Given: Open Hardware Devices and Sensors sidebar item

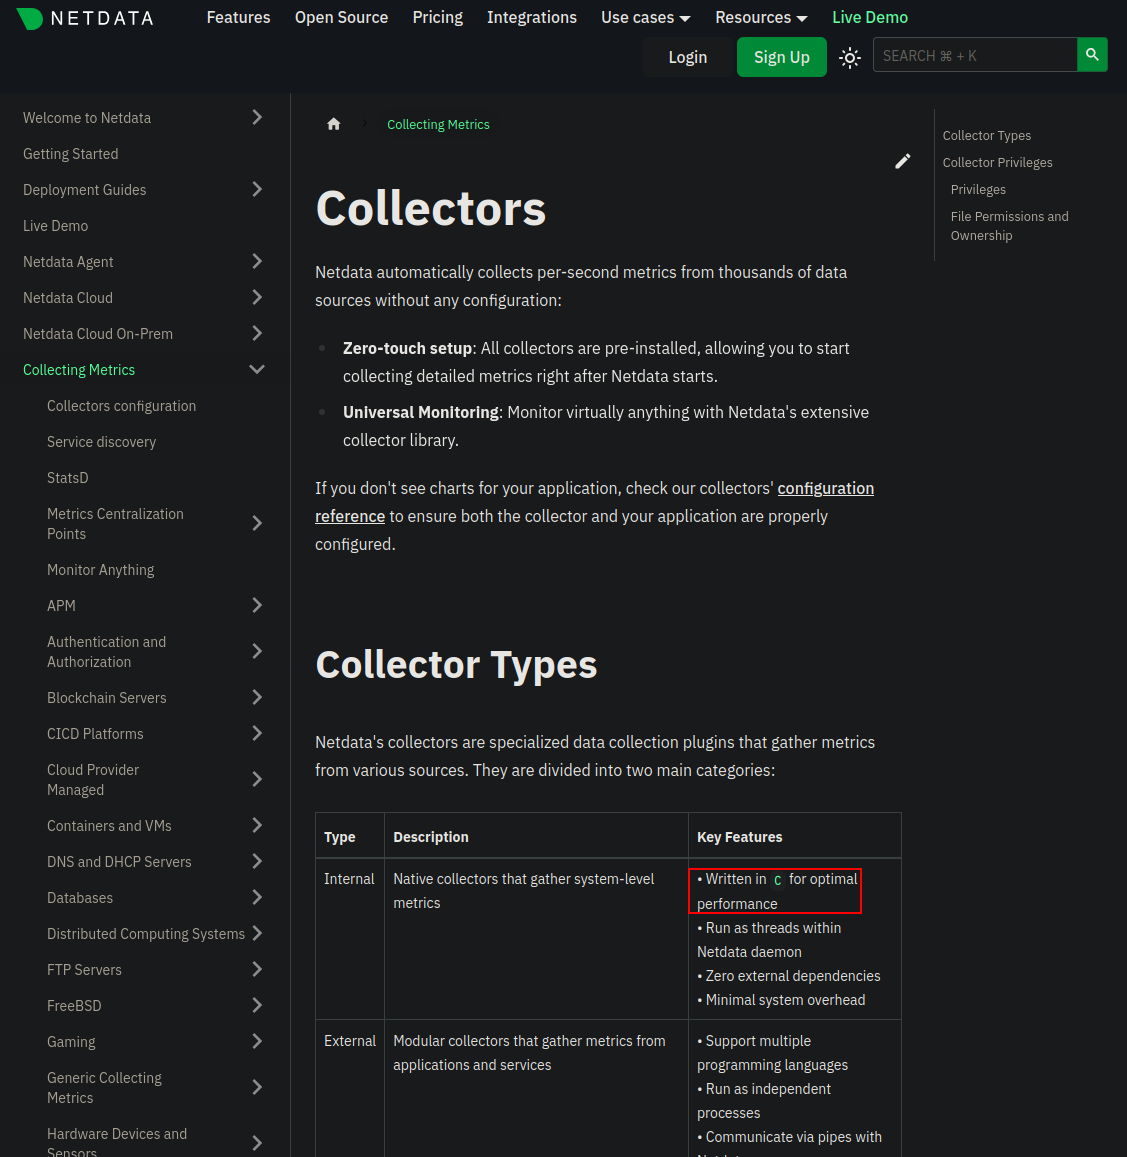Looking at the screenshot, I should click(117, 1142).
